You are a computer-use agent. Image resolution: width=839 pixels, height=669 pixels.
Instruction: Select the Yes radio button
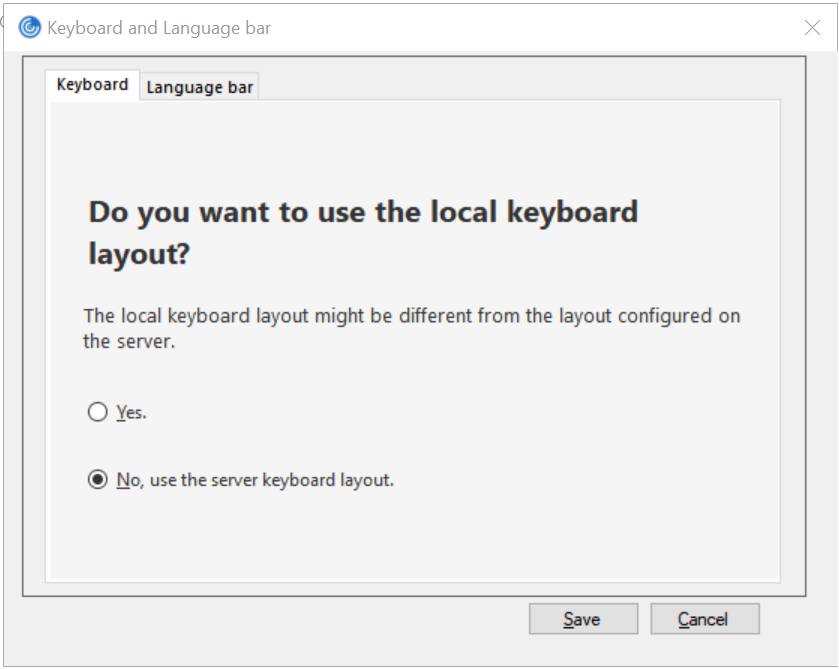pos(97,412)
